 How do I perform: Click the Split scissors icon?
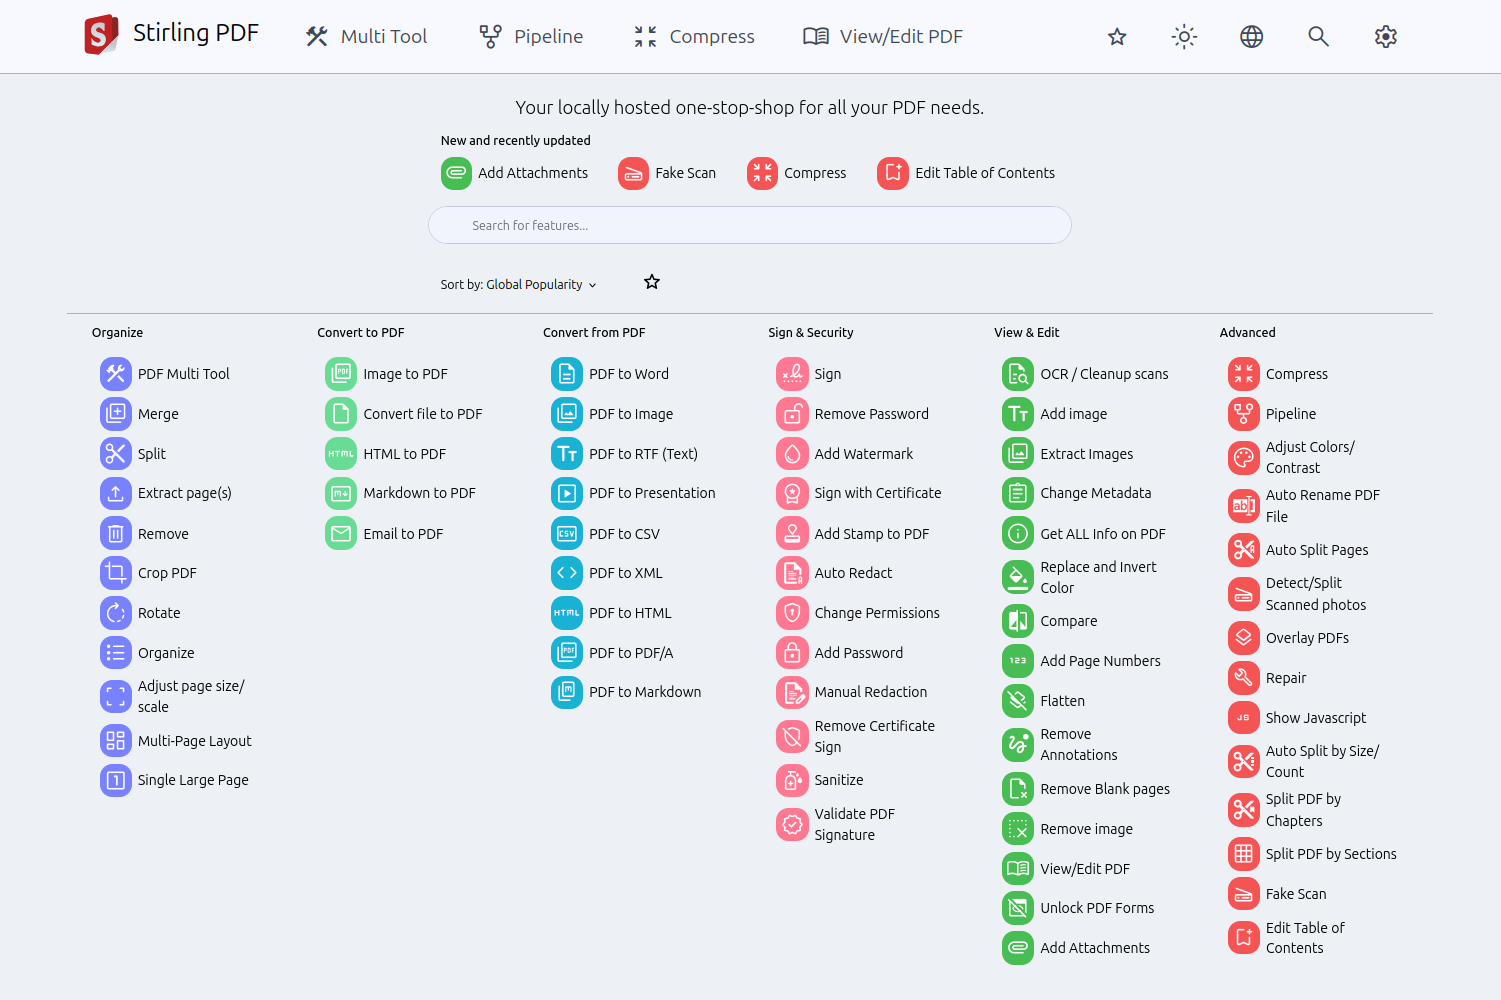tap(116, 454)
